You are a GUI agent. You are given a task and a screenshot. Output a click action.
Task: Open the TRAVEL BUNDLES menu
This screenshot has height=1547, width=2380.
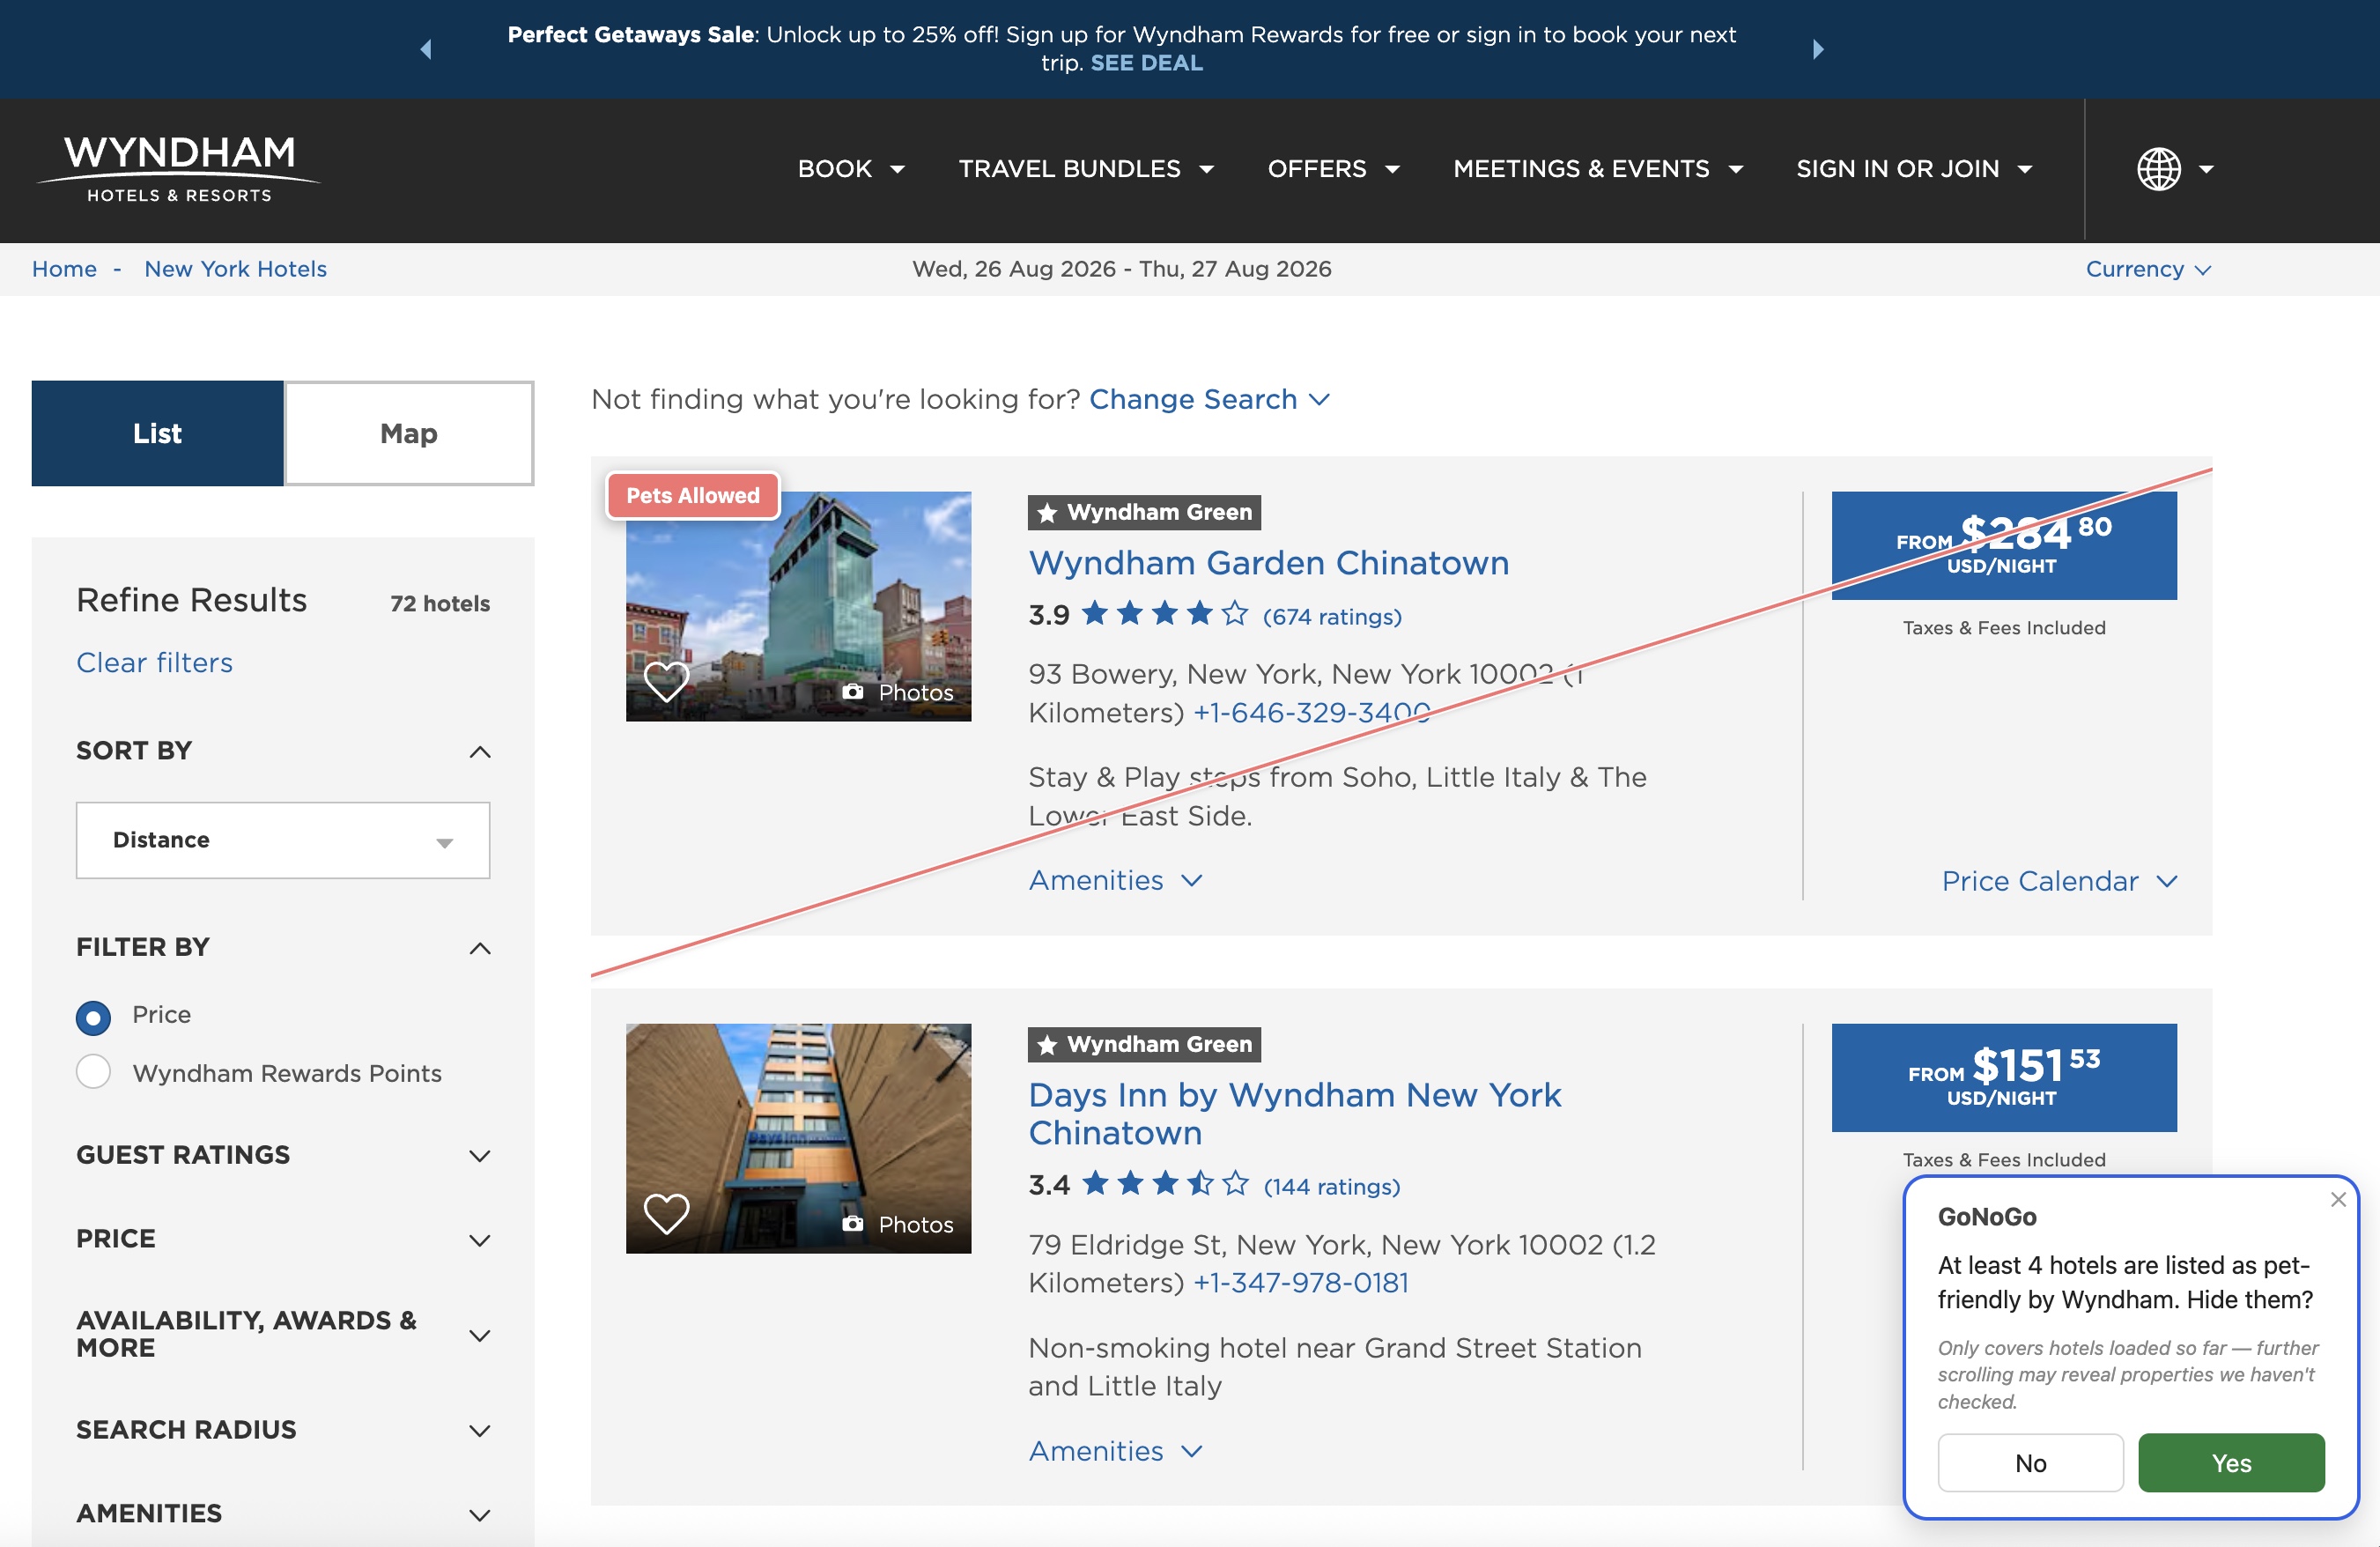coord(1086,169)
